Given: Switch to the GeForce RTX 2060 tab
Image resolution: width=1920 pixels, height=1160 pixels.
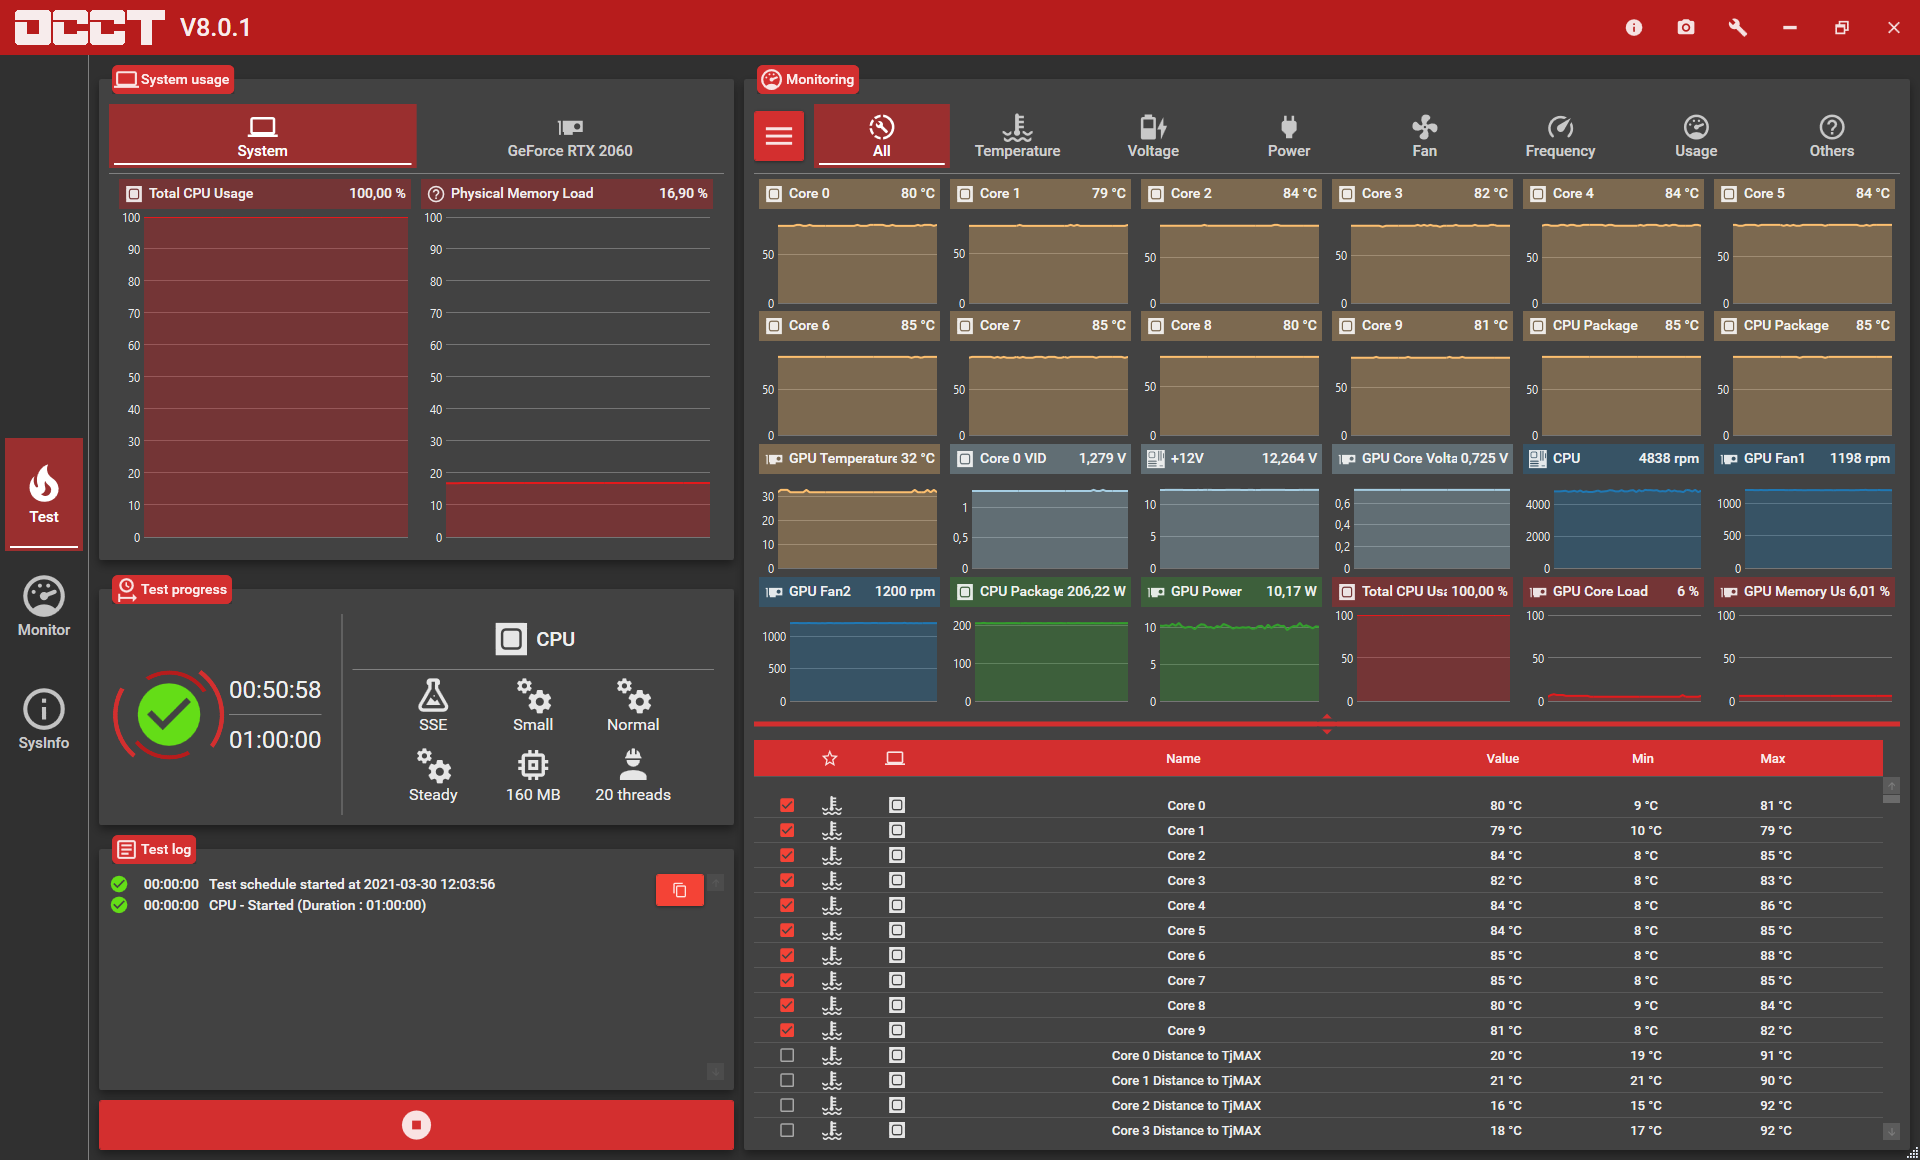Looking at the screenshot, I should click(570, 136).
